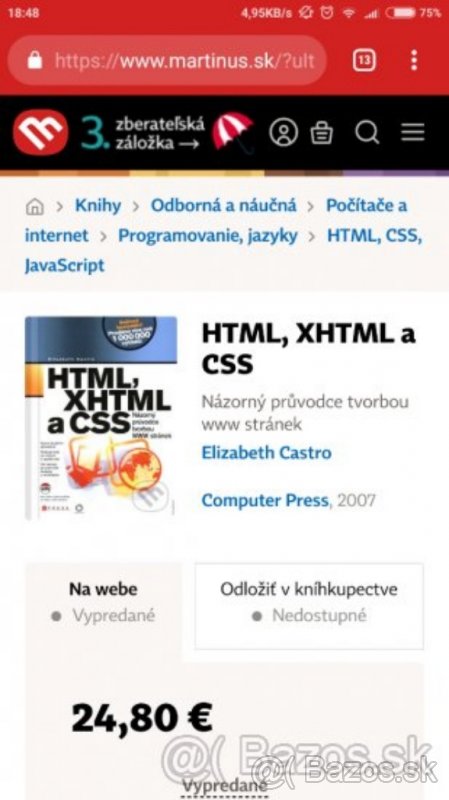Open author Elizabeth Castro link
This screenshot has width=449, height=800.
[x=266, y=453]
